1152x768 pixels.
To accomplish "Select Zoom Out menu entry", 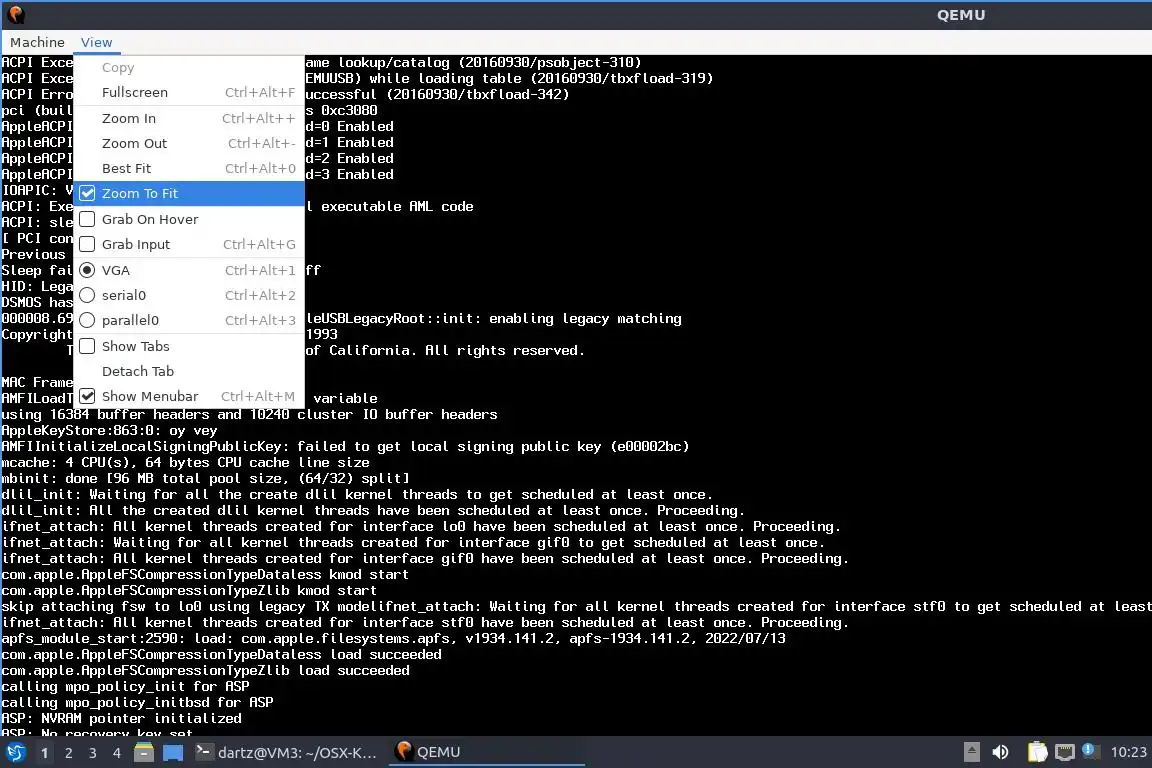I will click(x=189, y=143).
